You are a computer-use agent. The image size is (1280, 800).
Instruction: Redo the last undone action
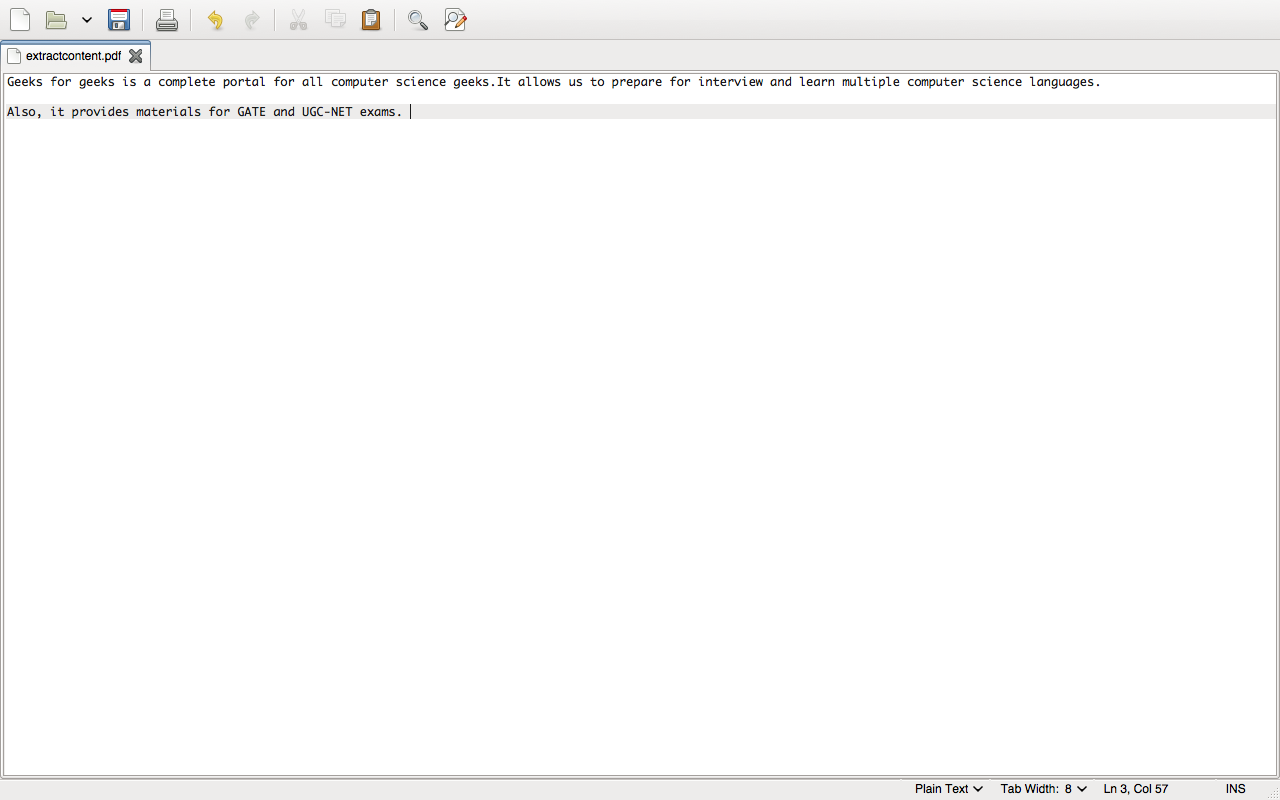(x=252, y=20)
